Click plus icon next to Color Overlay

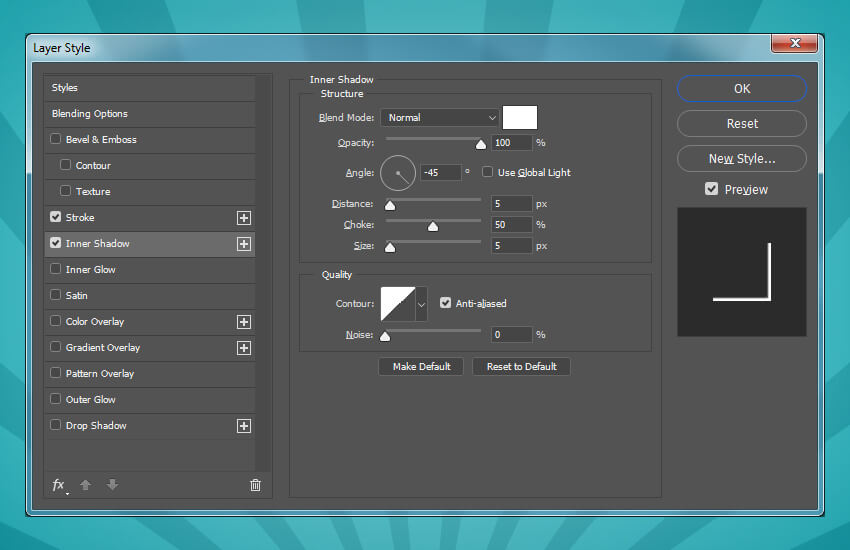pyautogui.click(x=243, y=322)
